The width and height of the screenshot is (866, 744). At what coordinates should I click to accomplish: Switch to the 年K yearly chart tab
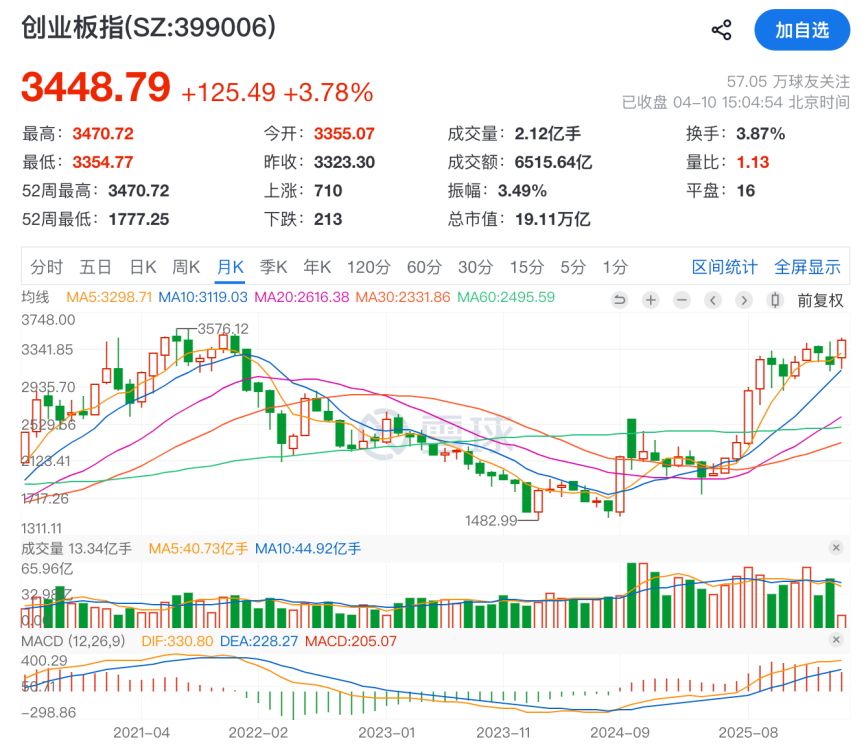pyautogui.click(x=317, y=267)
